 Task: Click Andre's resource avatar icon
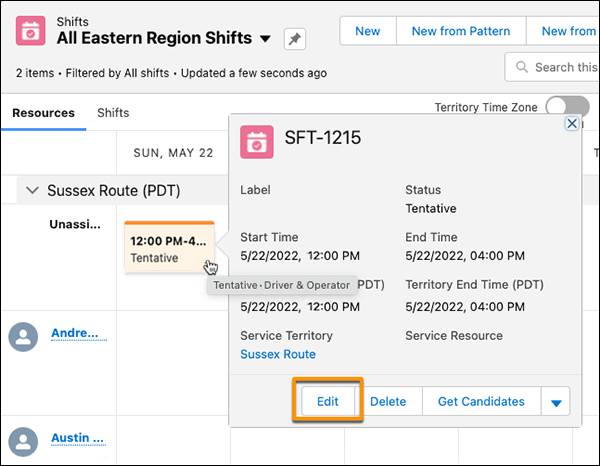pos(23,335)
